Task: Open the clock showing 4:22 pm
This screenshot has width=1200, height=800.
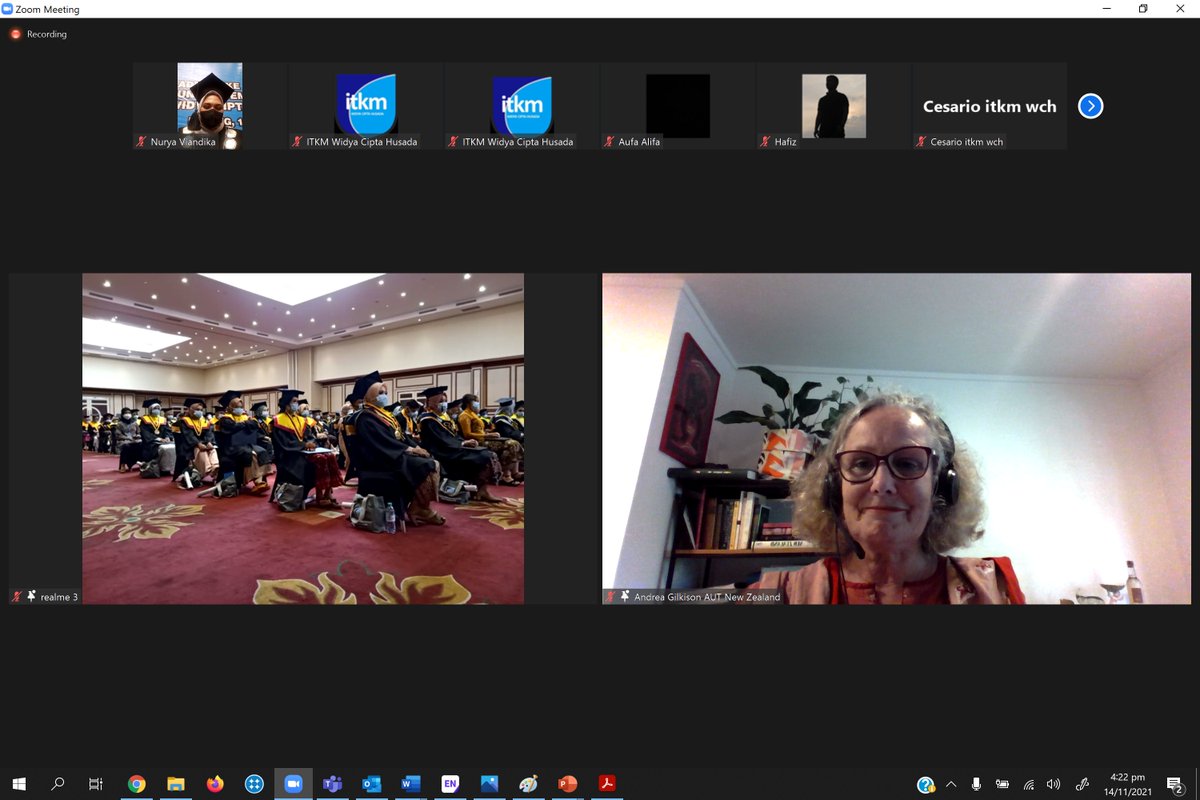Action: pyautogui.click(x=1127, y=784)
